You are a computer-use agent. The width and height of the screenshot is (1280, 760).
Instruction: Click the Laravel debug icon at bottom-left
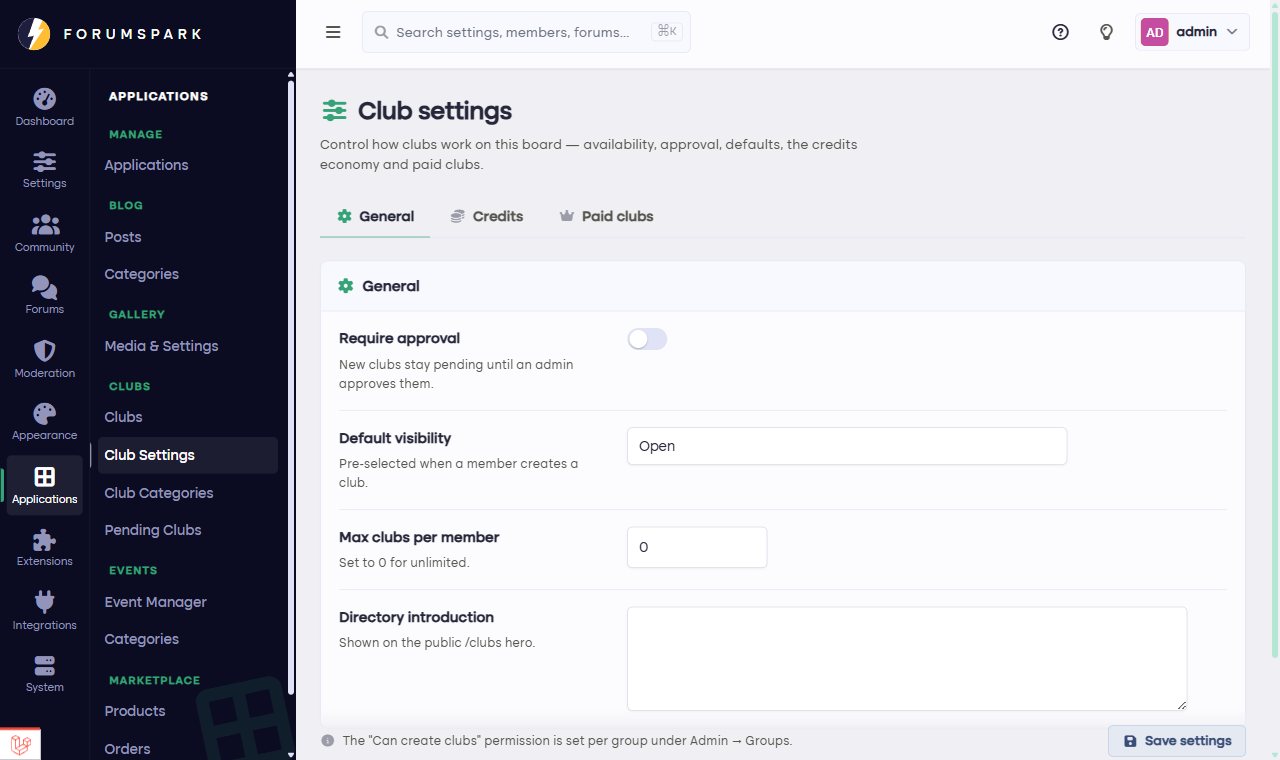click(21, 744)
